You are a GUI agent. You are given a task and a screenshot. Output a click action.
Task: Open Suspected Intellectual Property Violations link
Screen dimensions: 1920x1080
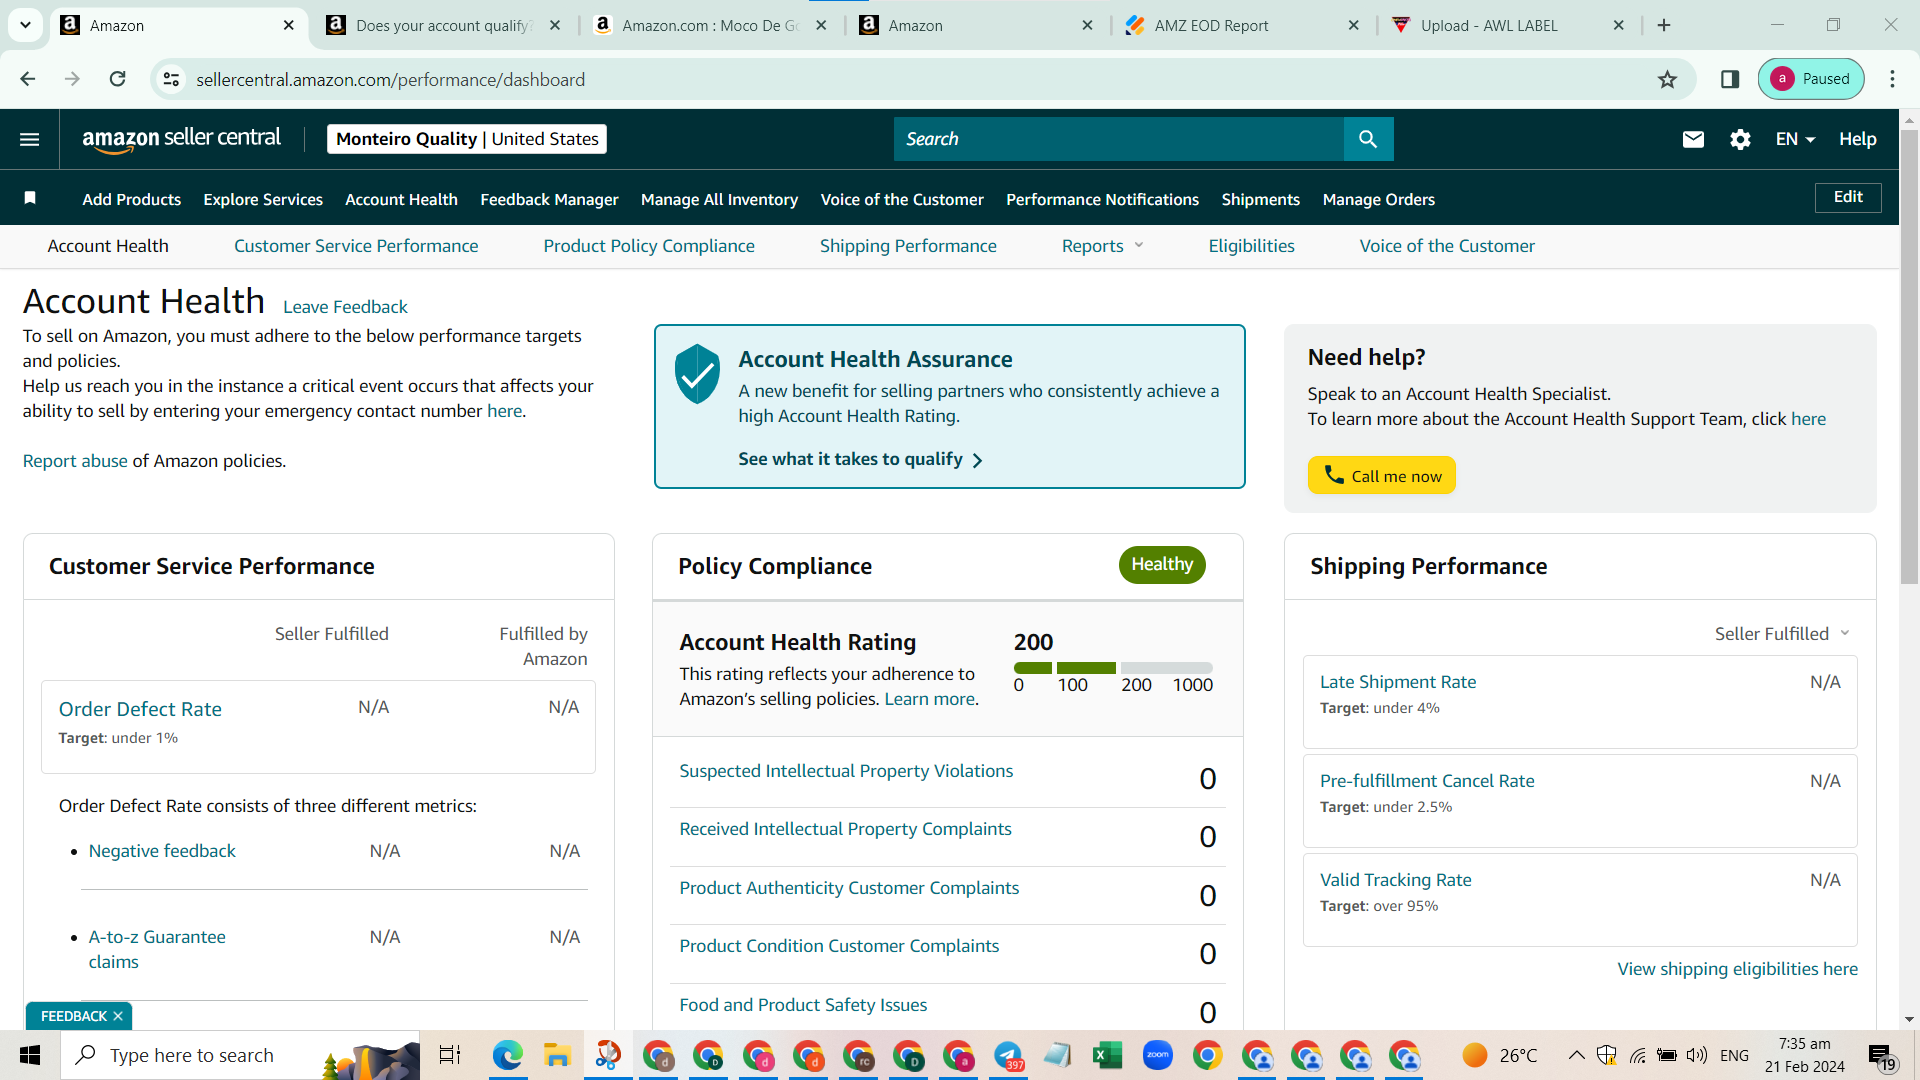846,771
